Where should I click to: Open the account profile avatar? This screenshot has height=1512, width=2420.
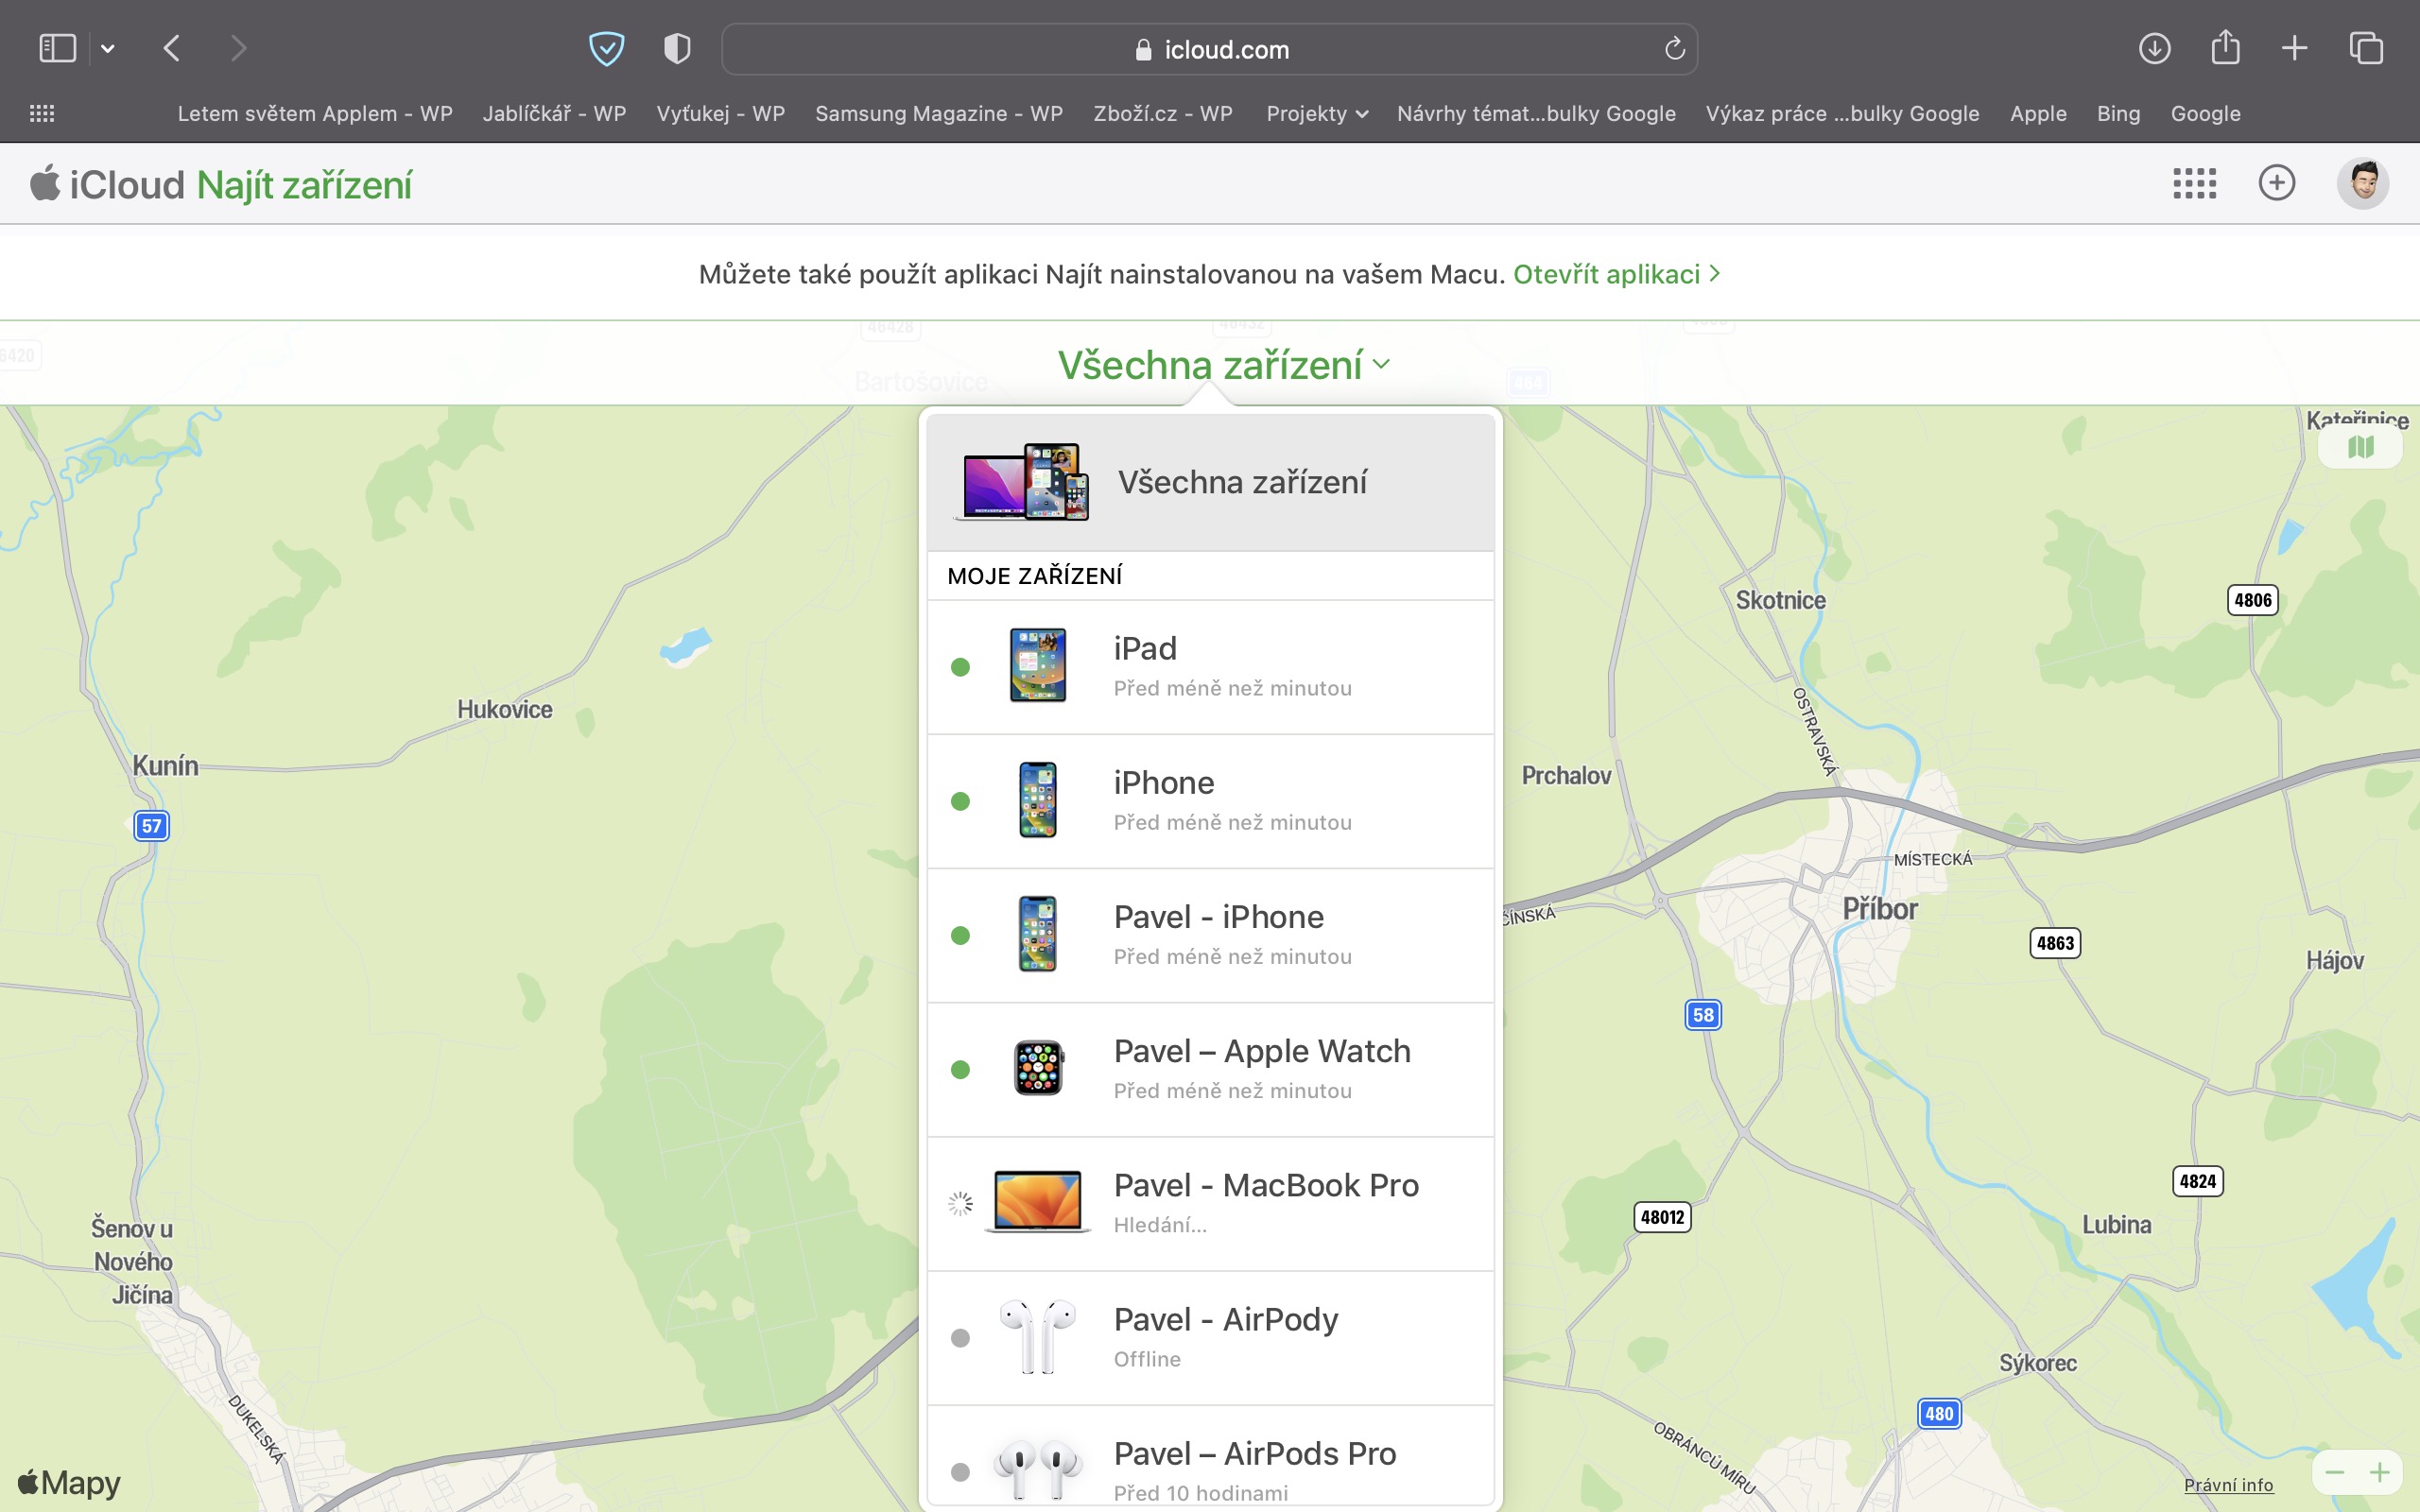pos(2362,183)
